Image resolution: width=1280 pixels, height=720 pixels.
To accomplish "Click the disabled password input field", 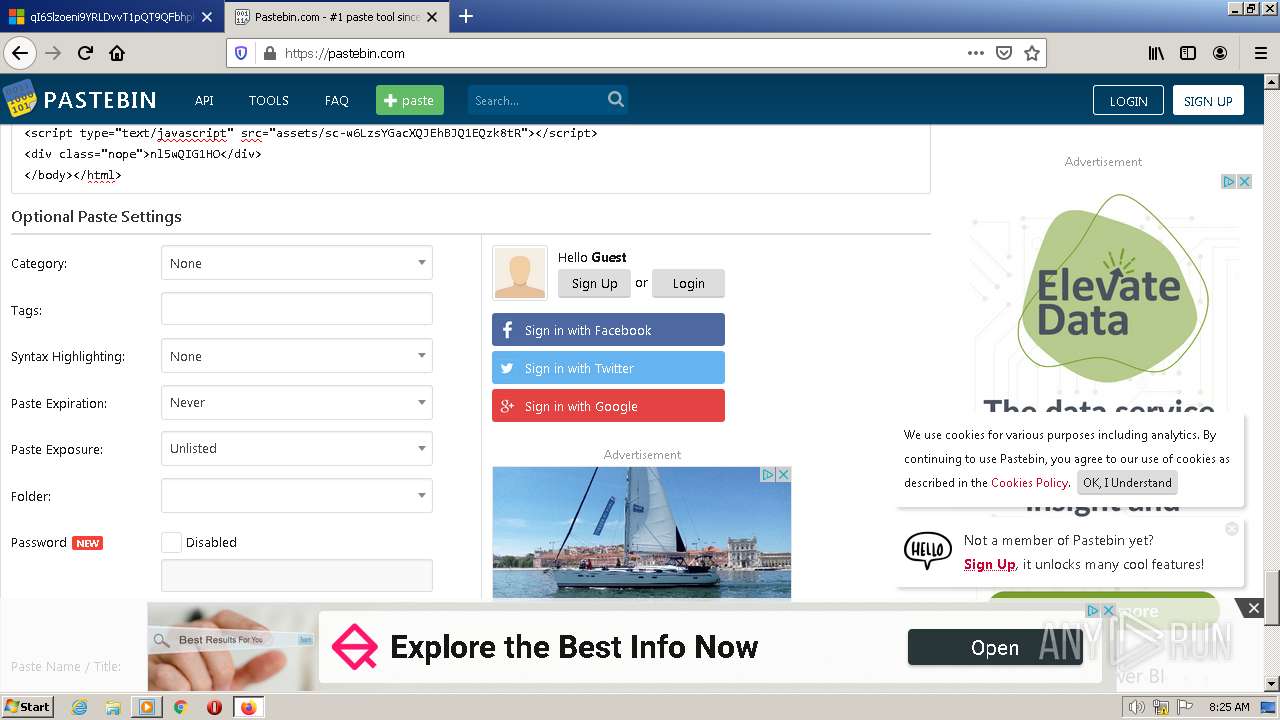I will [297, 576].
